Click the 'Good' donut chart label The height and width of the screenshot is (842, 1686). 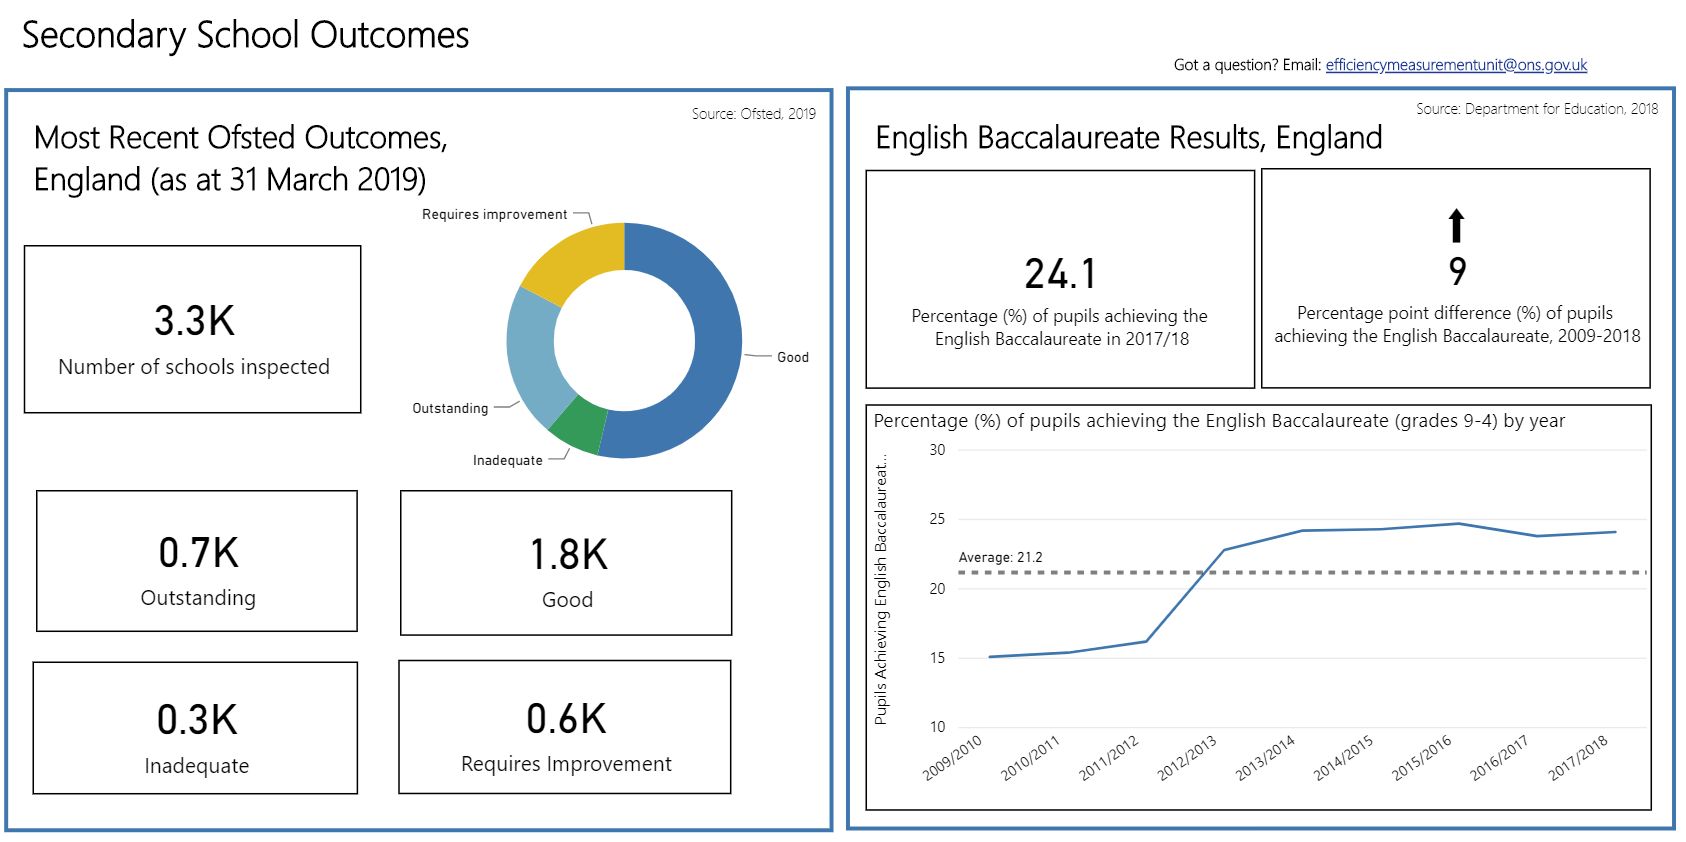793,357
